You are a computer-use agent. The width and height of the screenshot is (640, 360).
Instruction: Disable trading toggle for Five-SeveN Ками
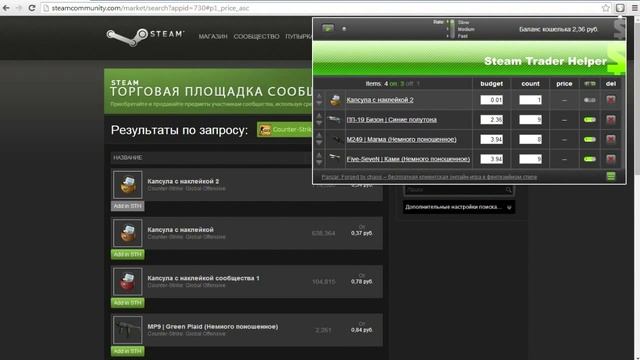[x=589, y=159]
